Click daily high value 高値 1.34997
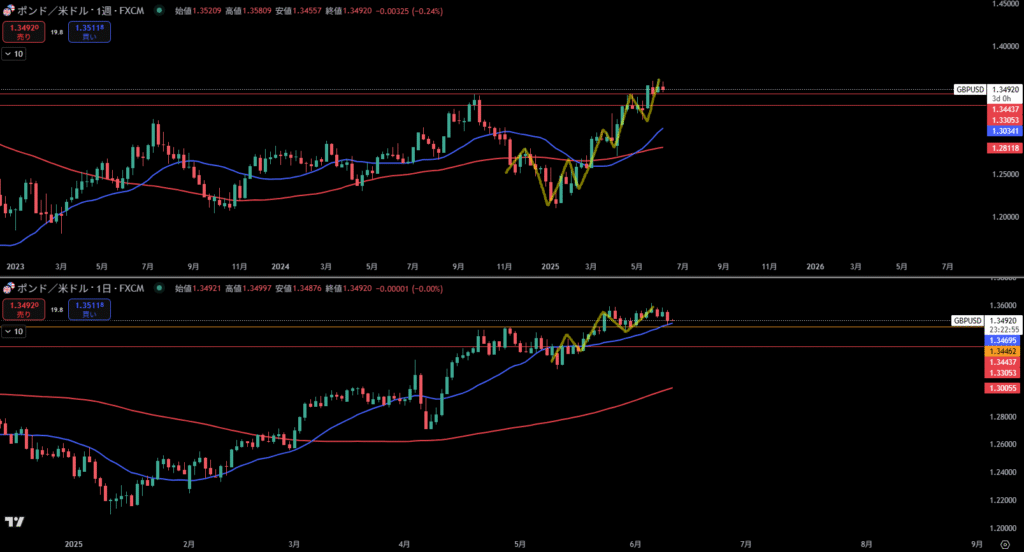This screenshot has width=1024, height=552. [249, 288]
